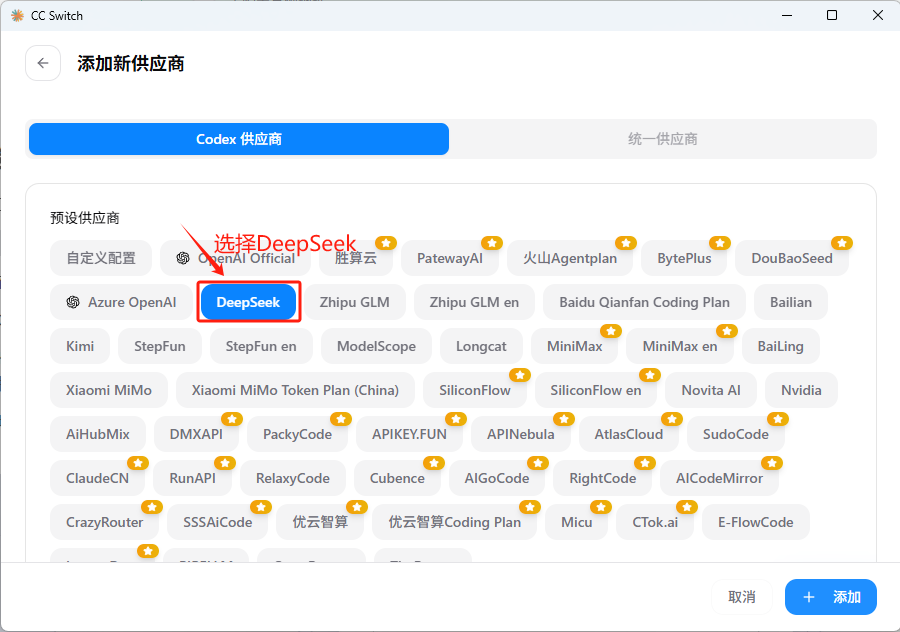
Task: Choose the OpenAI Official preset
Action: (x=235, y=258)
